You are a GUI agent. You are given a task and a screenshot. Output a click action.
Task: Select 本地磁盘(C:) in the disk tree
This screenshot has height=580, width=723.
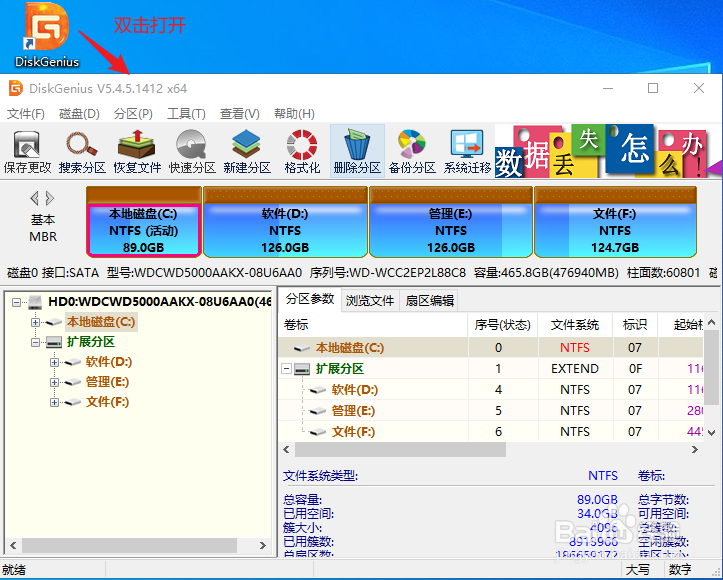101,322
